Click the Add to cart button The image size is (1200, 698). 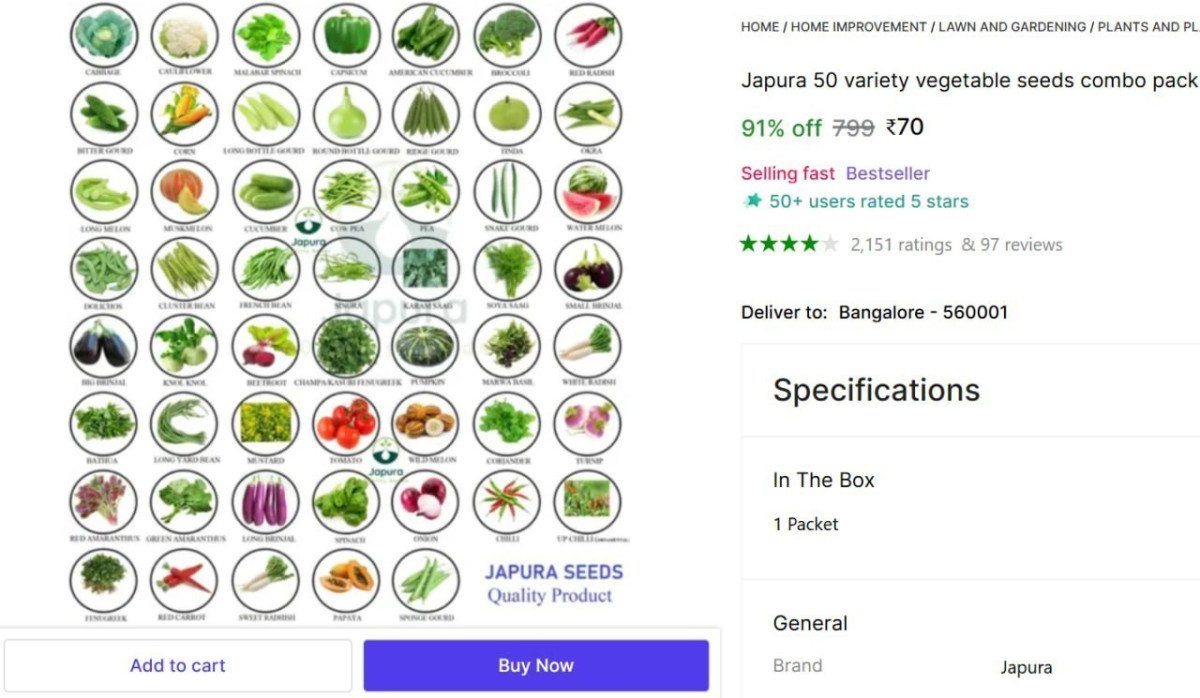tap(178, 665)
